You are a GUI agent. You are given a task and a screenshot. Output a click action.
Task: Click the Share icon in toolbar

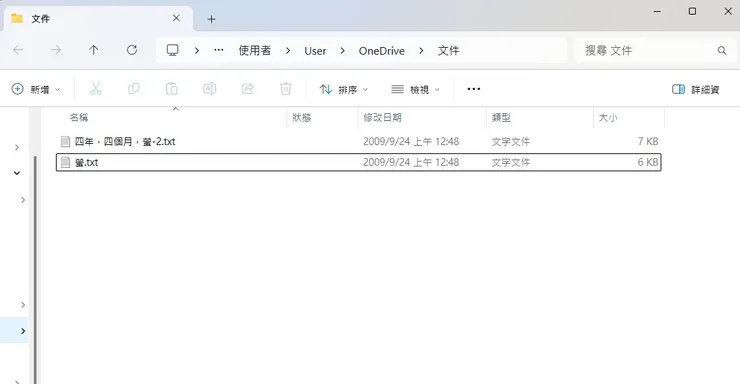(248, 89)
